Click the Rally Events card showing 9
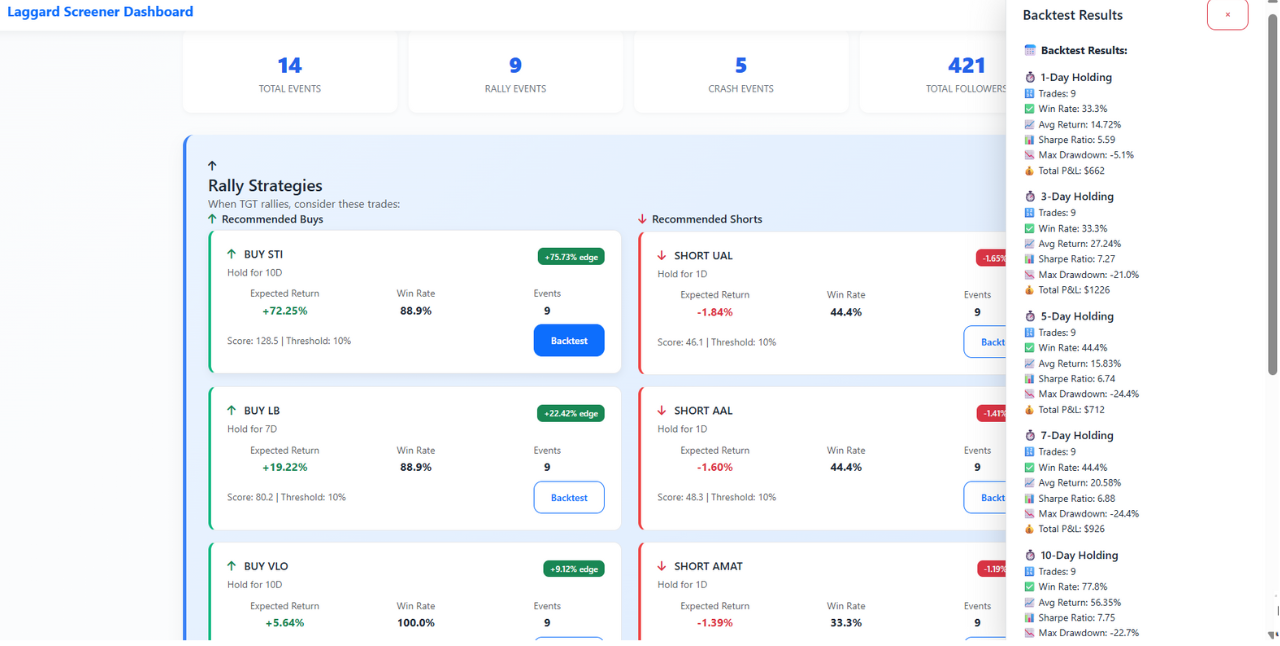This screenshot has width=1280, height=646. 515,72
